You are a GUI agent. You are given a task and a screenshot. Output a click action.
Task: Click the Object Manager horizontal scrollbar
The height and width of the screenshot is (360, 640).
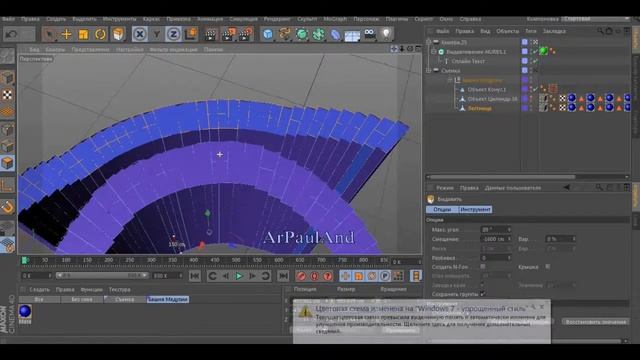(502, 177)
